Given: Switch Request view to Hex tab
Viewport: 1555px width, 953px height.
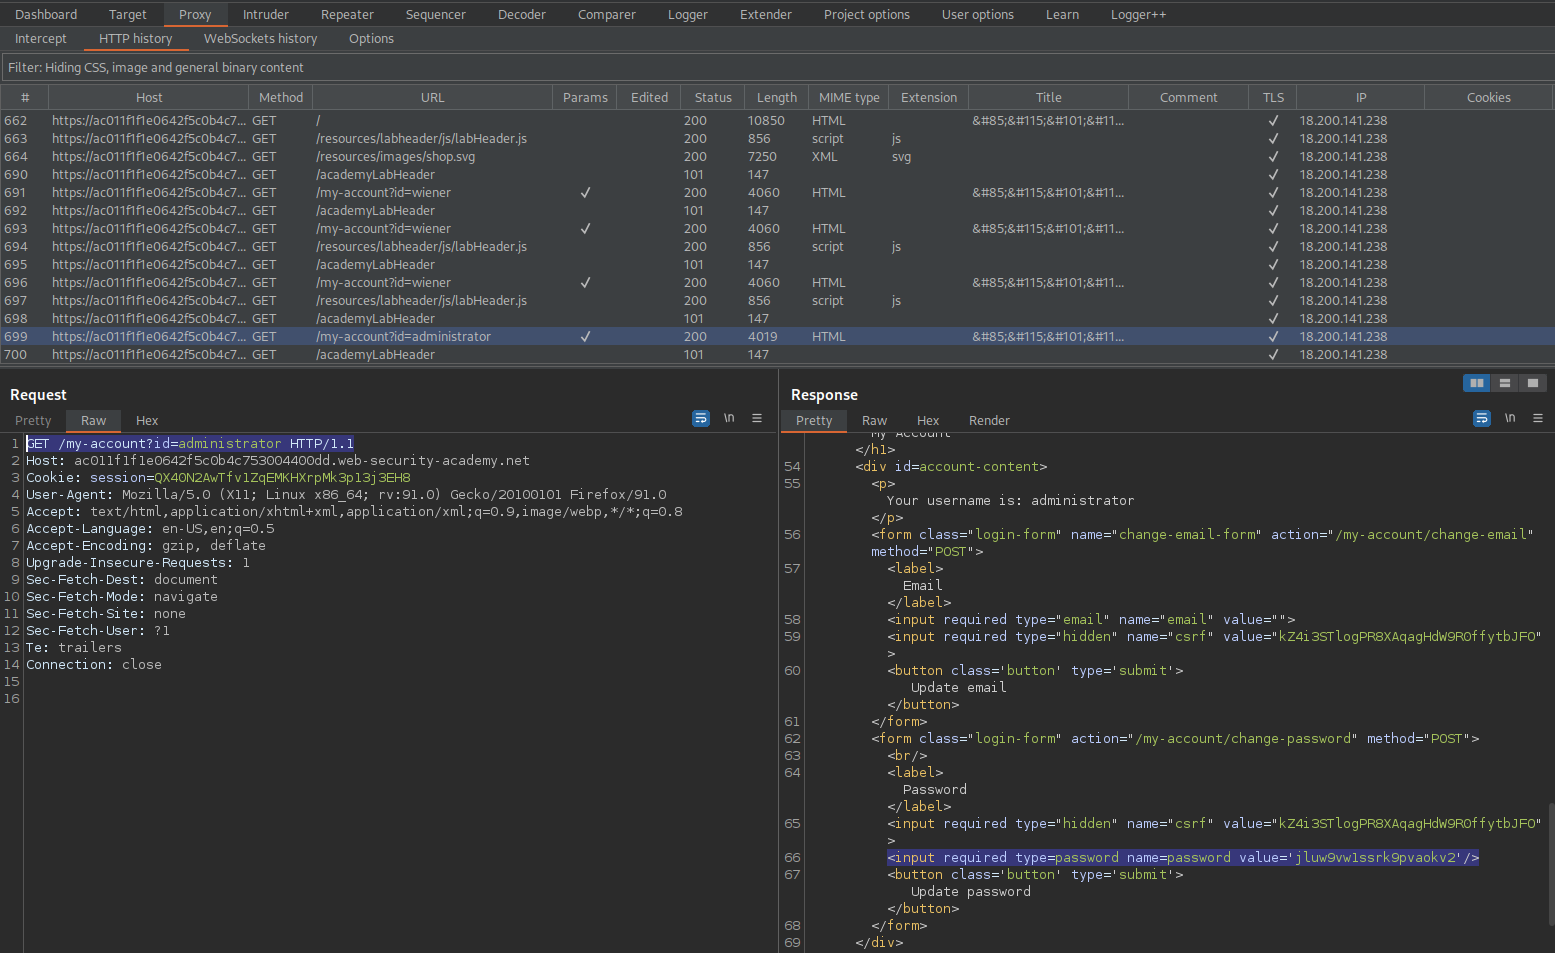Looking at the screenshot, I should click(x=147, y=420).
